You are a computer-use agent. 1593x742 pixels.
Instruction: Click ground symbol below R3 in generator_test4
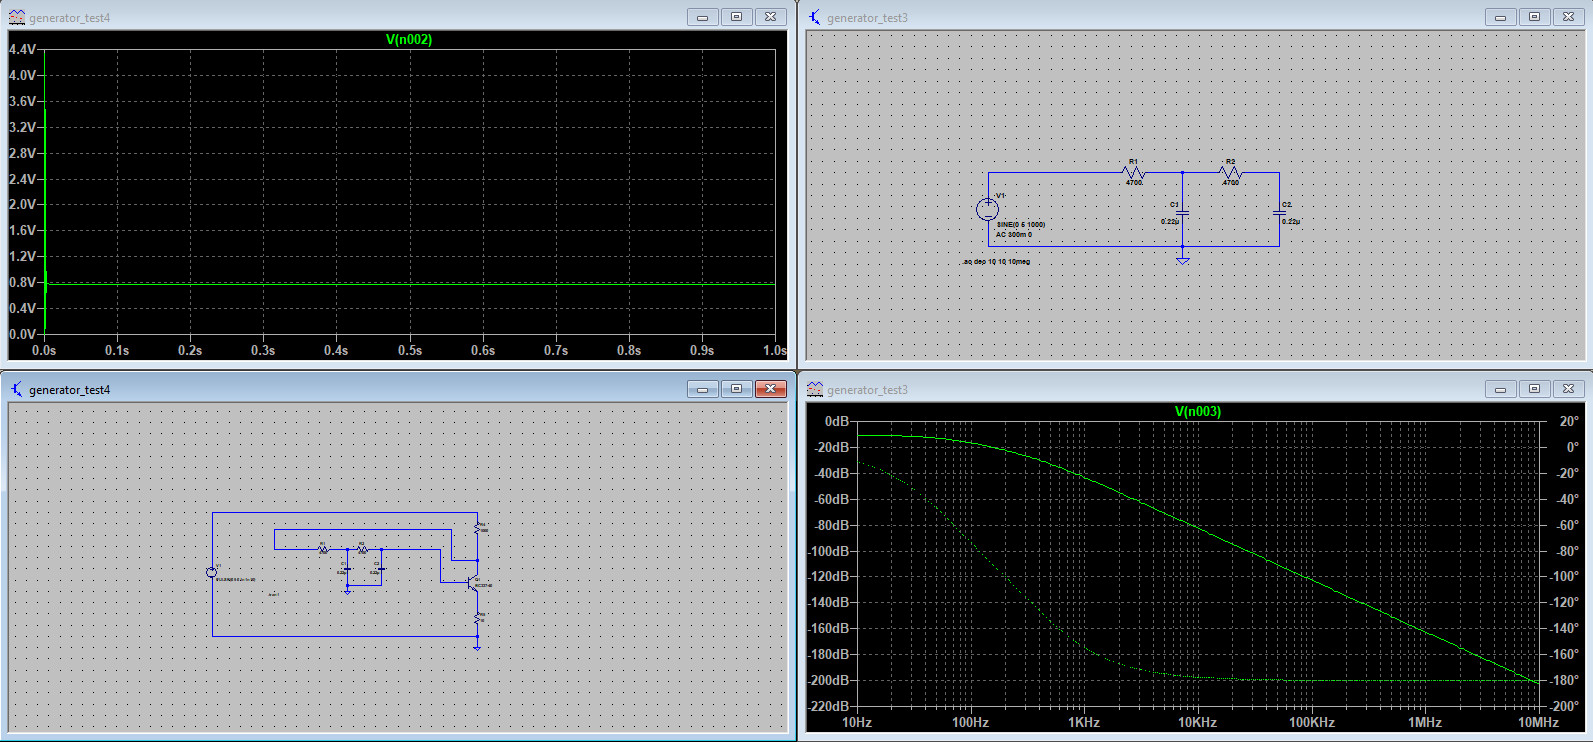click(x=477, y=648)
